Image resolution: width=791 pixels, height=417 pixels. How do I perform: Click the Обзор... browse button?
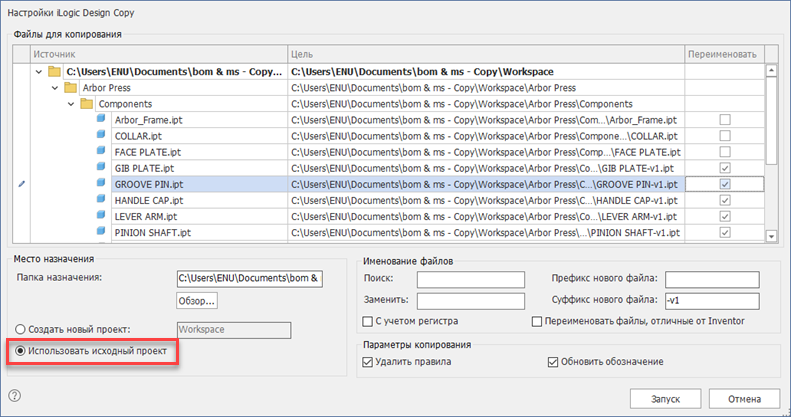[x=197, y=300]
